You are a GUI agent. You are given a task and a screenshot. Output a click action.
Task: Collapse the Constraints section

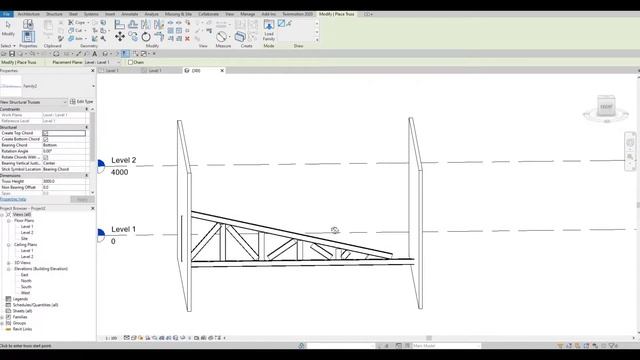tap(87, 109)
